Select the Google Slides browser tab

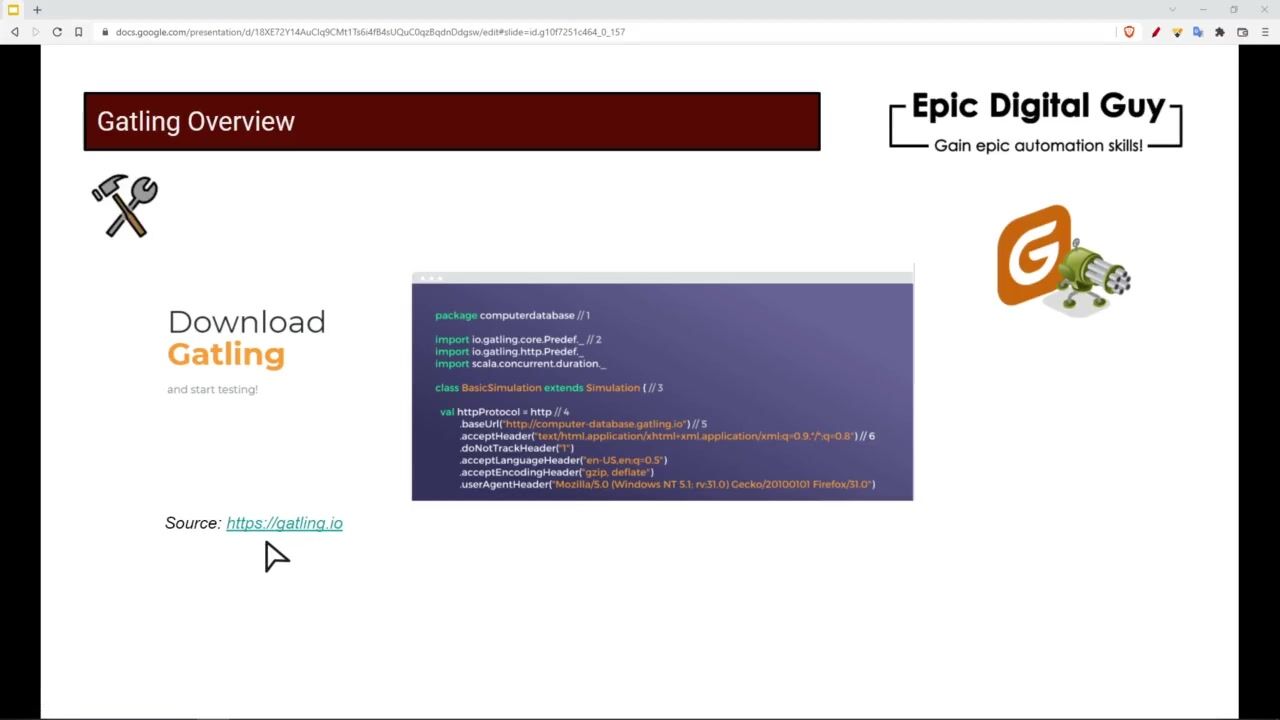[13, 10]
